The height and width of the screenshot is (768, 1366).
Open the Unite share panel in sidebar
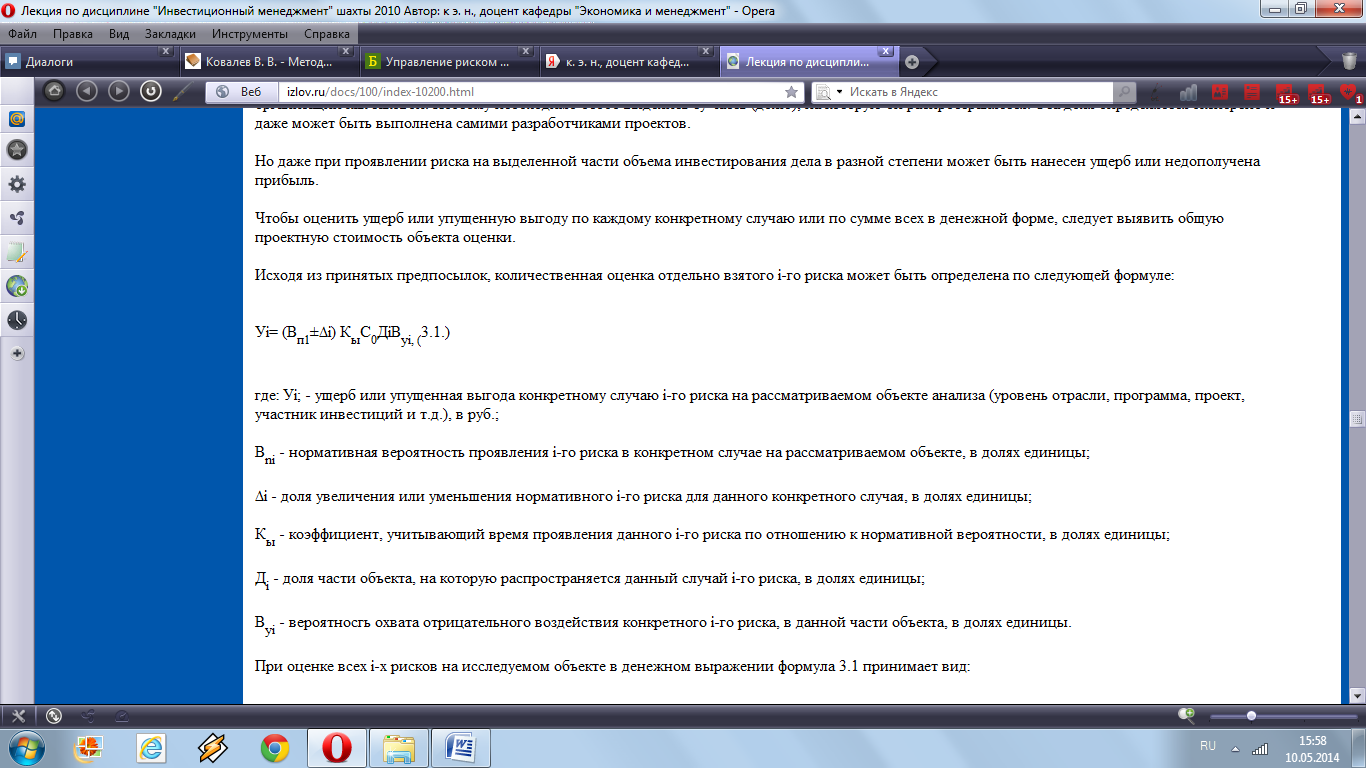(x=16, y=218)
